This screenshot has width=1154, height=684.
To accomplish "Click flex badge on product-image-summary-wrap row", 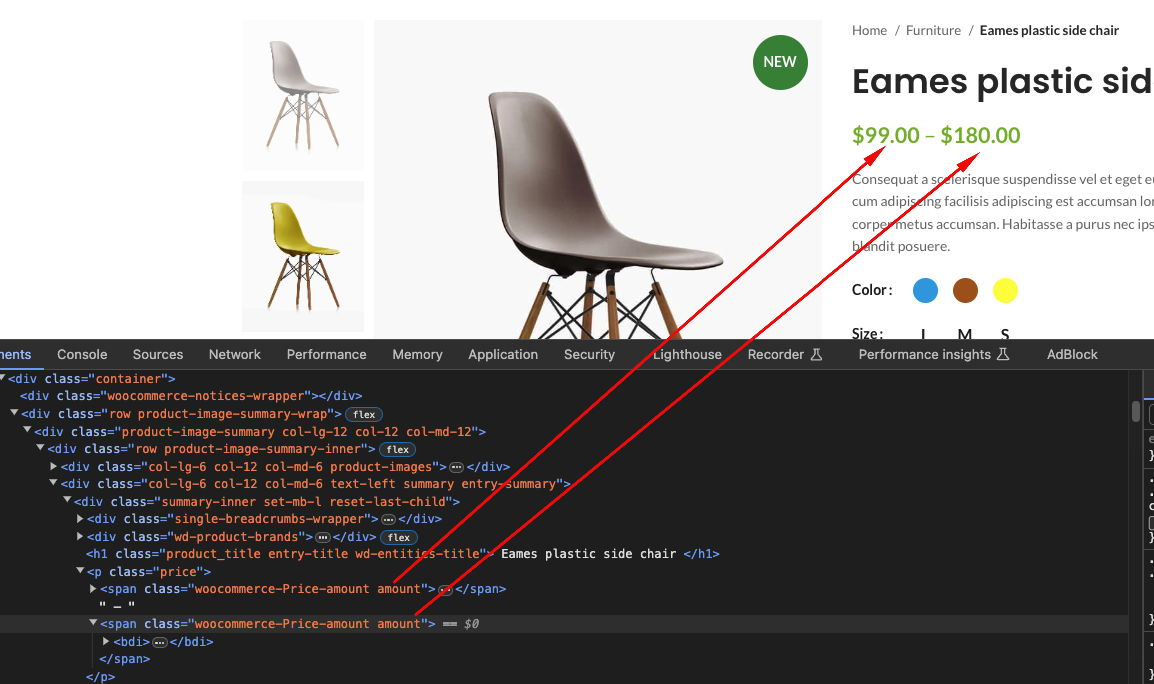I will tap(364, 415).
